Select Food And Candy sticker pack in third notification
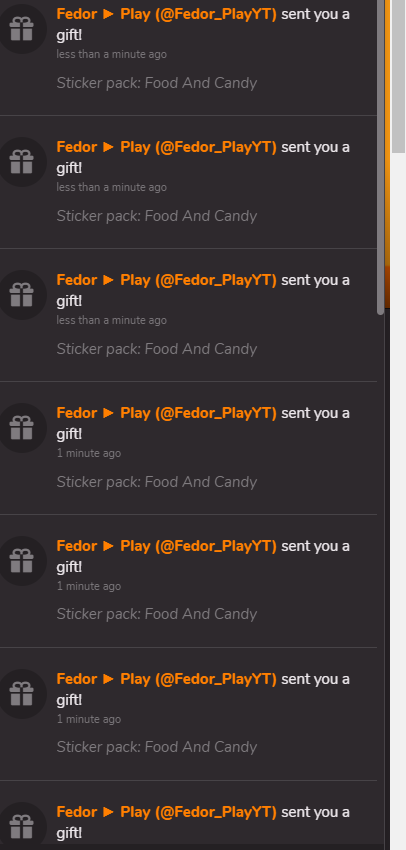This screenshot has height=850, width=406. coord(157,349)
